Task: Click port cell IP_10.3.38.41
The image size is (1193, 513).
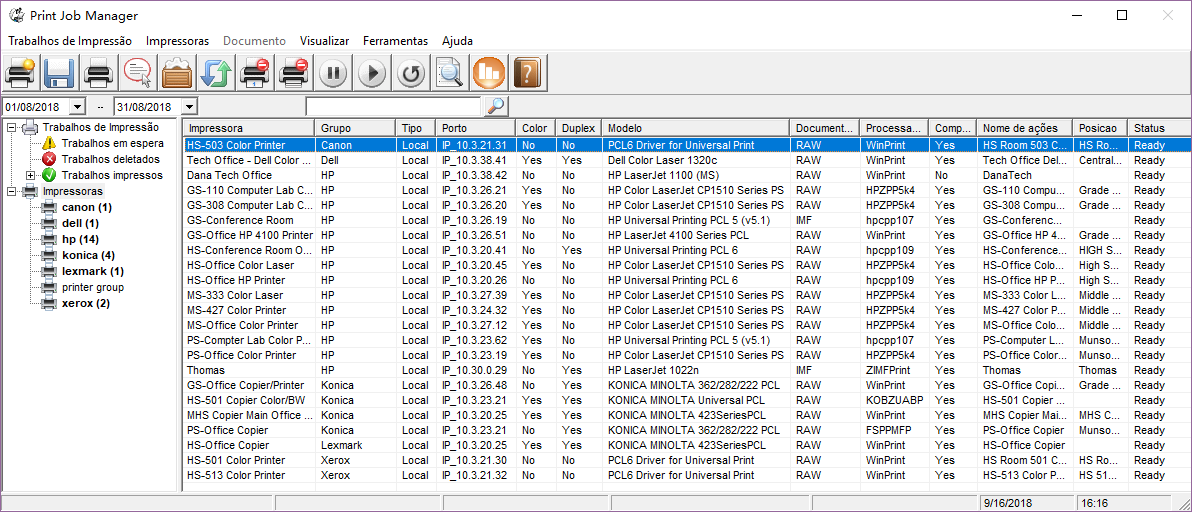Action: tap(473, 160)
